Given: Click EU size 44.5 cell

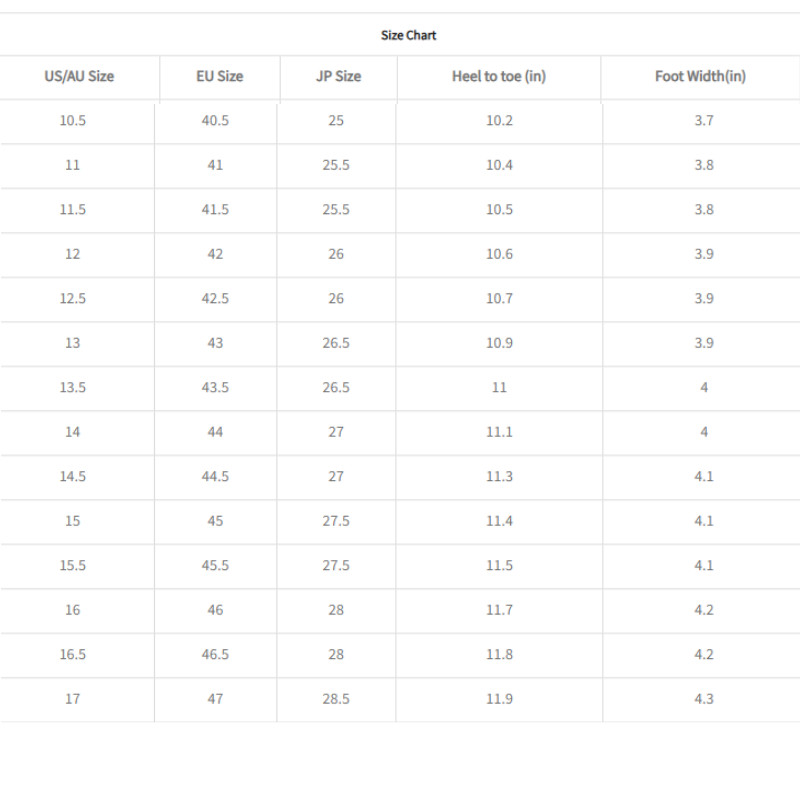Looking at the screenshot, I should point(215,476).
